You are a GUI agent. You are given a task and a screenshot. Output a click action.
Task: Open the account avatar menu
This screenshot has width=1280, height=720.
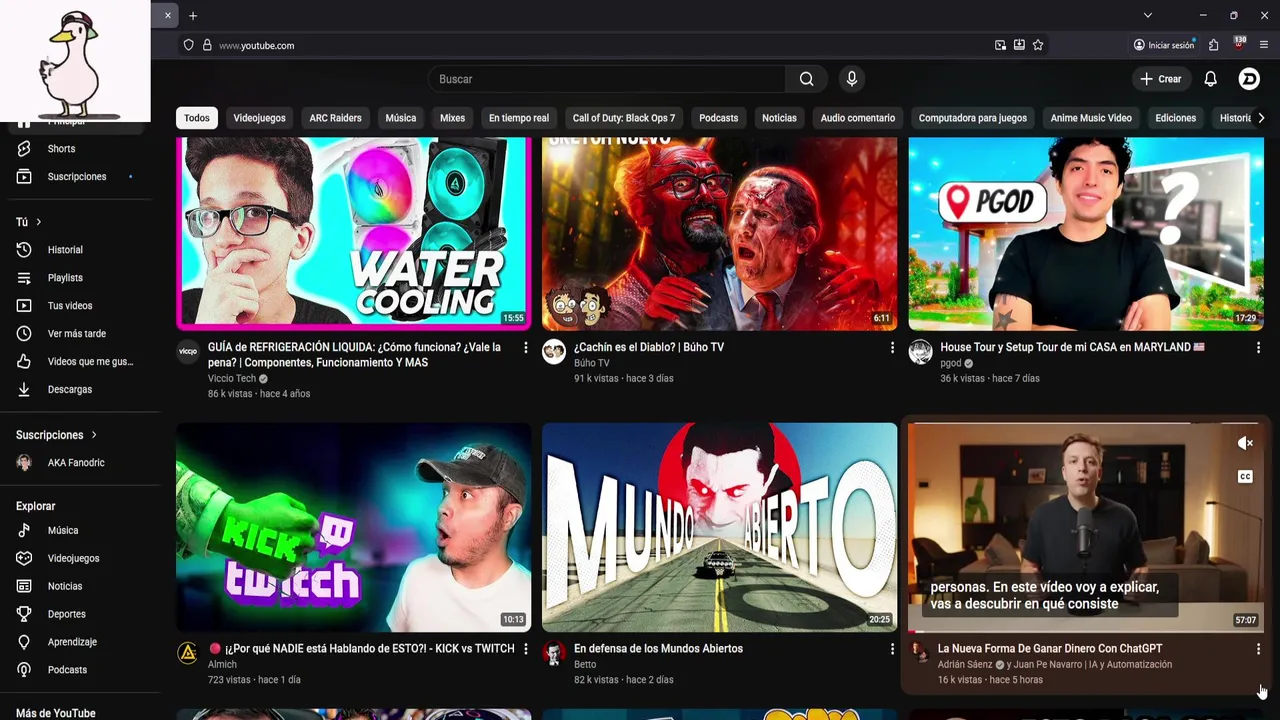(x=1249, y=79)
